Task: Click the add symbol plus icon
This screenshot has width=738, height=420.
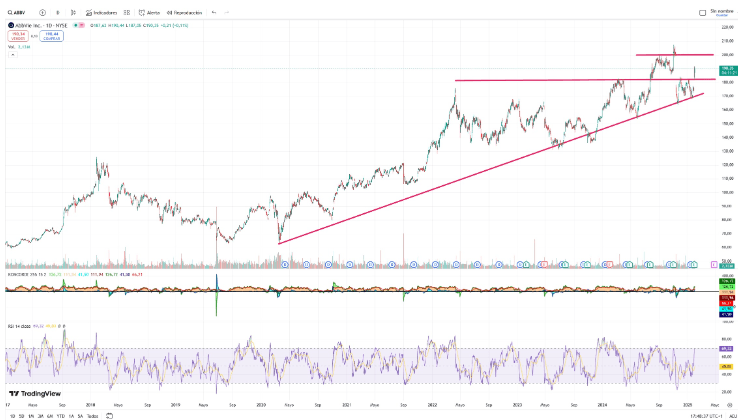Action: click(43, 12)
